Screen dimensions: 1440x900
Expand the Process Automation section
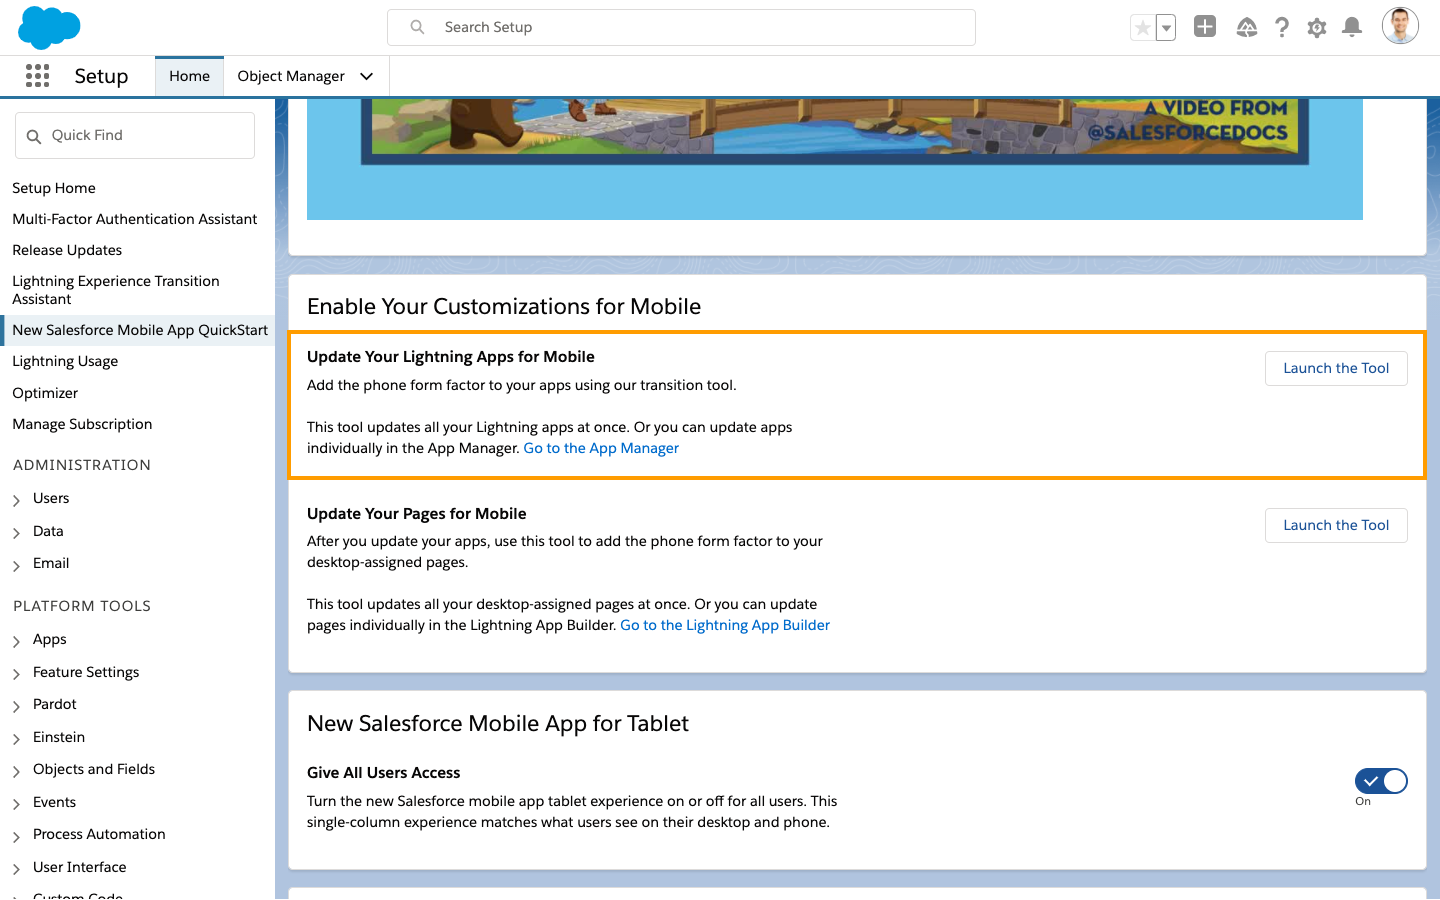[17, 834]
